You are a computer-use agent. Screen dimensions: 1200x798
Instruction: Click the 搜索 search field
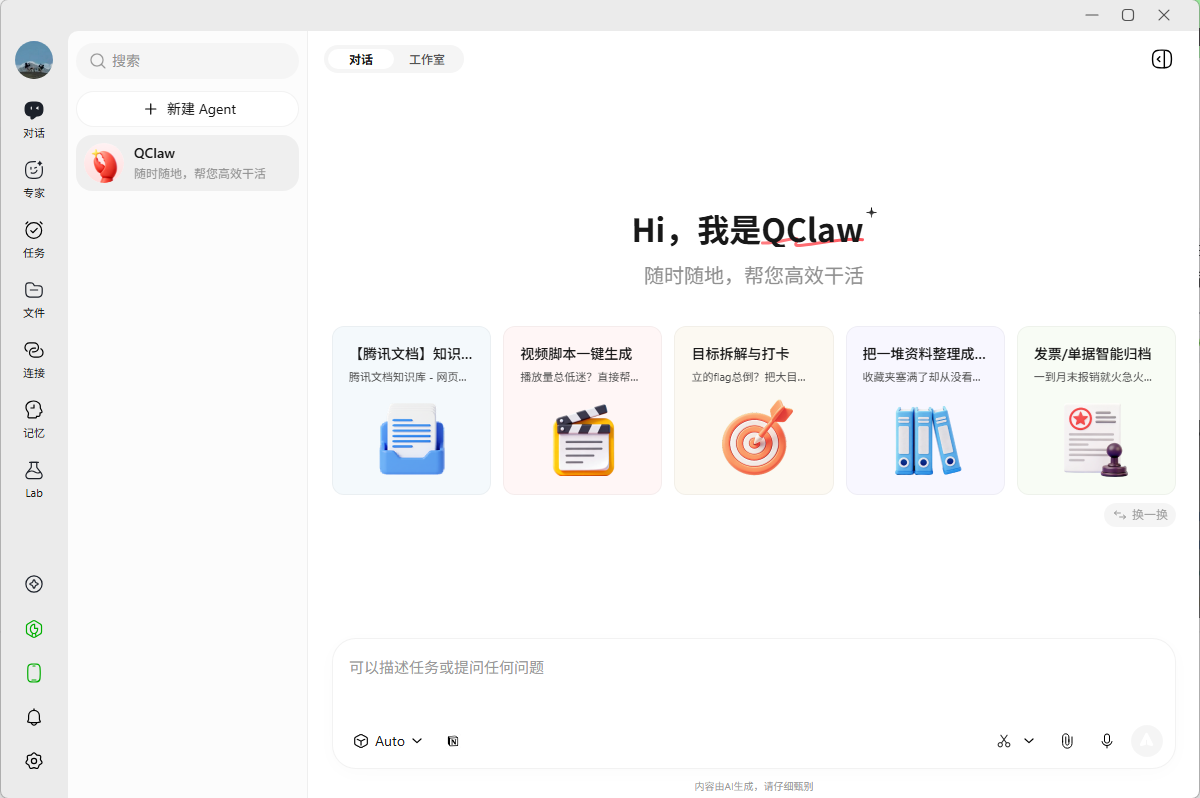(188, 60)
